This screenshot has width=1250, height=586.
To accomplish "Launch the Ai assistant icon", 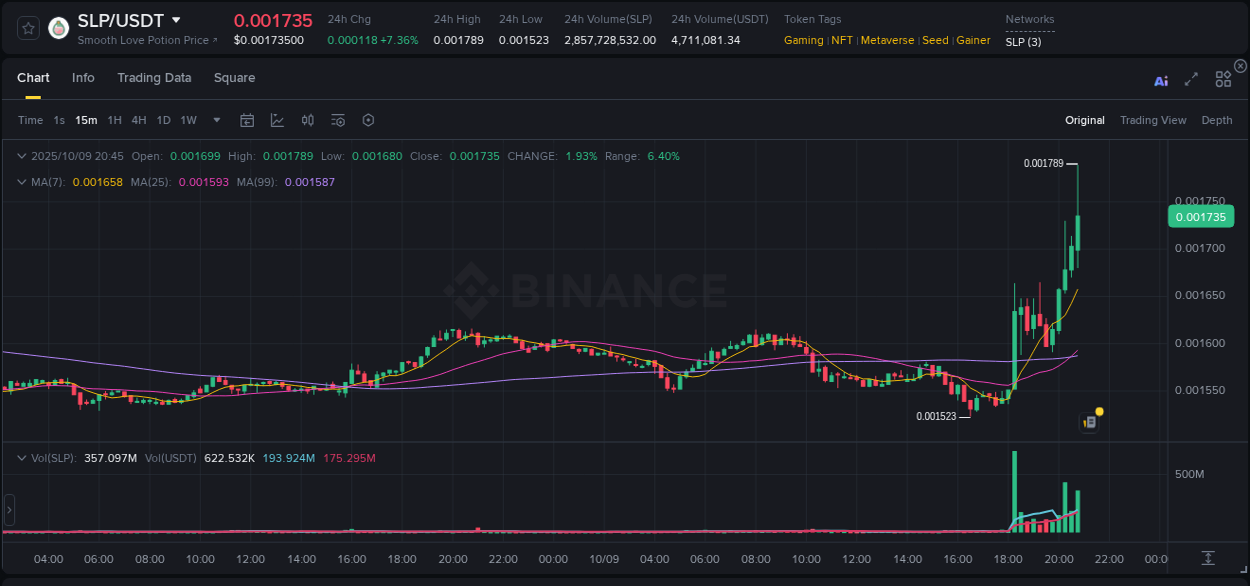I will tap(1161, 81).
